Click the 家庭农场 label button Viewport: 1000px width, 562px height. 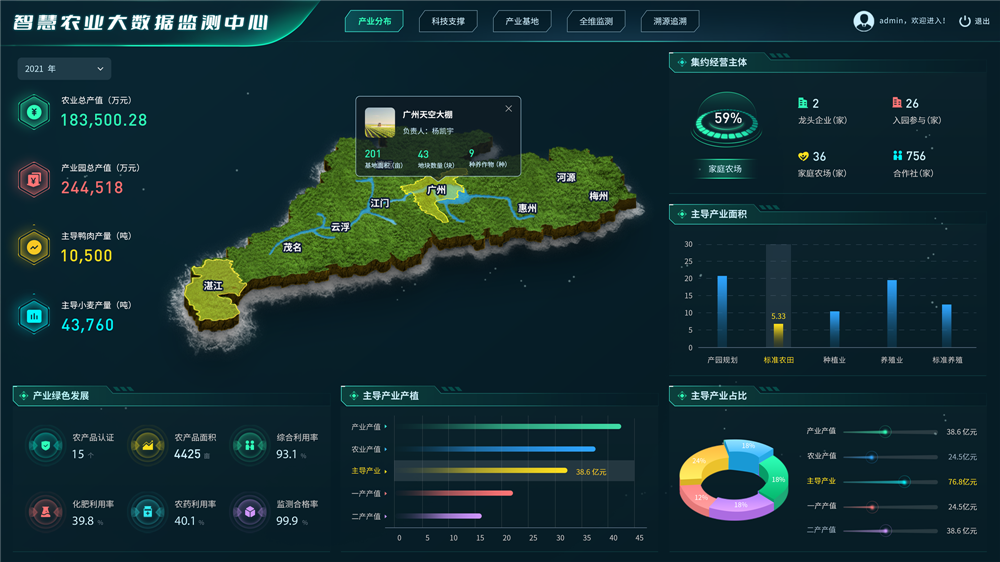click(x=725, y=169)
